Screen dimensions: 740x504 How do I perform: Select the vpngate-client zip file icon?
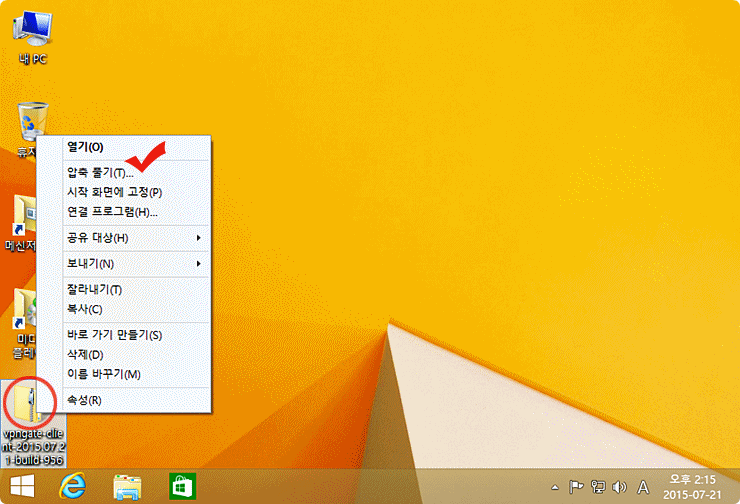click(27, 401)
